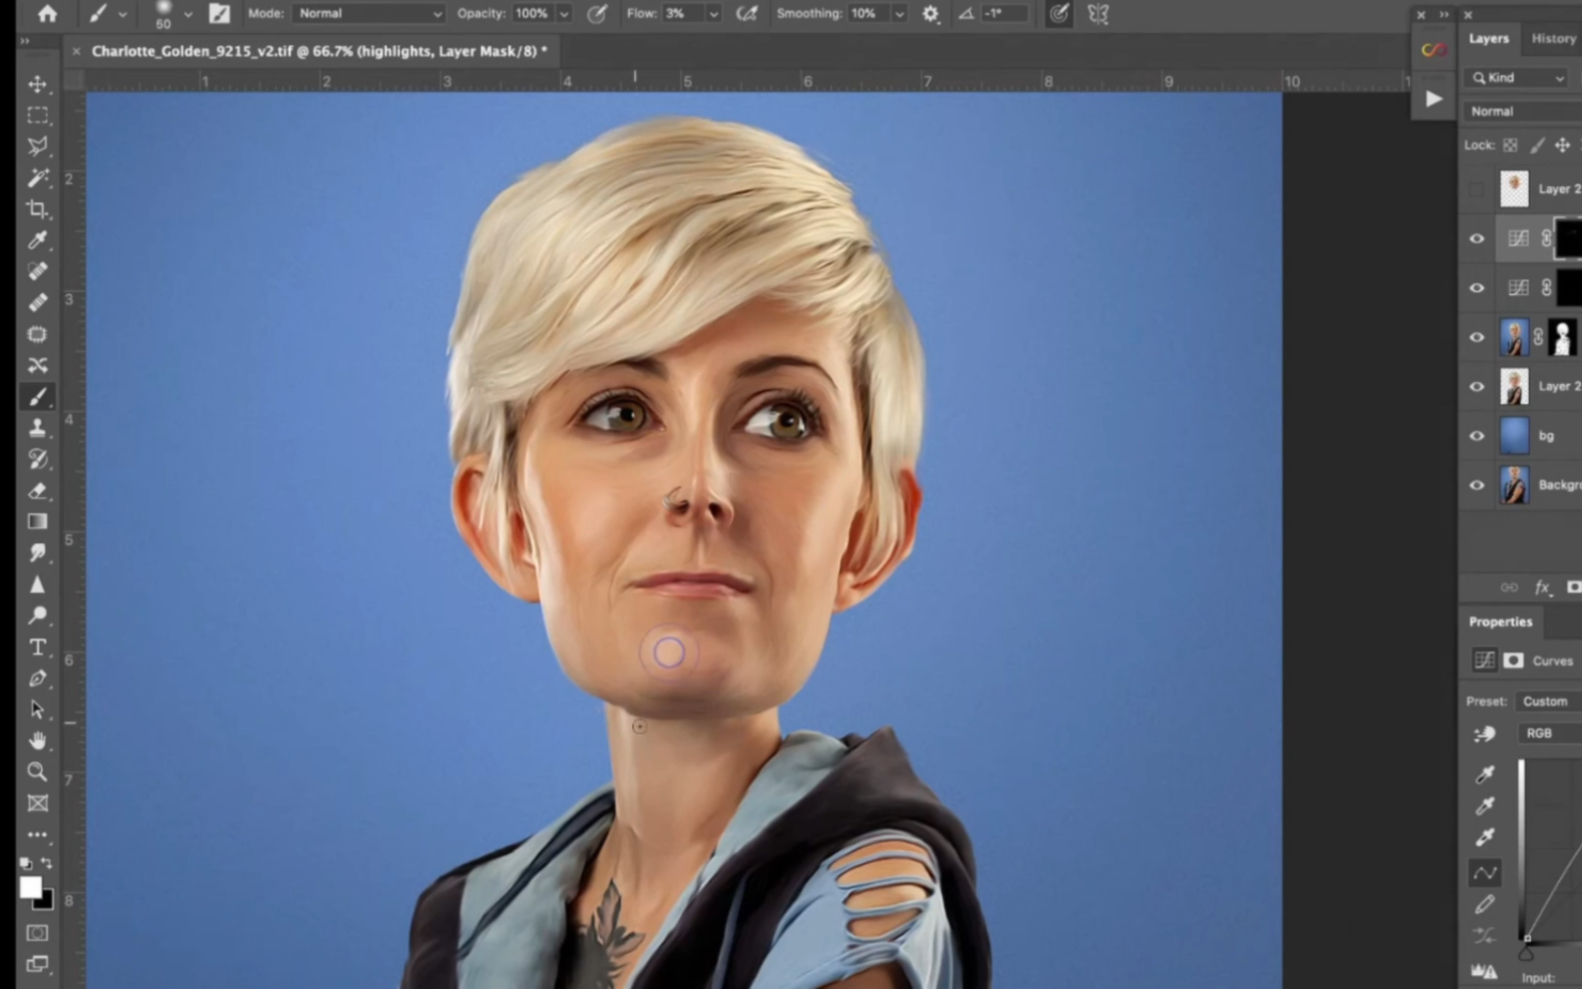Click the foreground white color swatch
The image size is (1582, 989).
[x=30, y=887]
